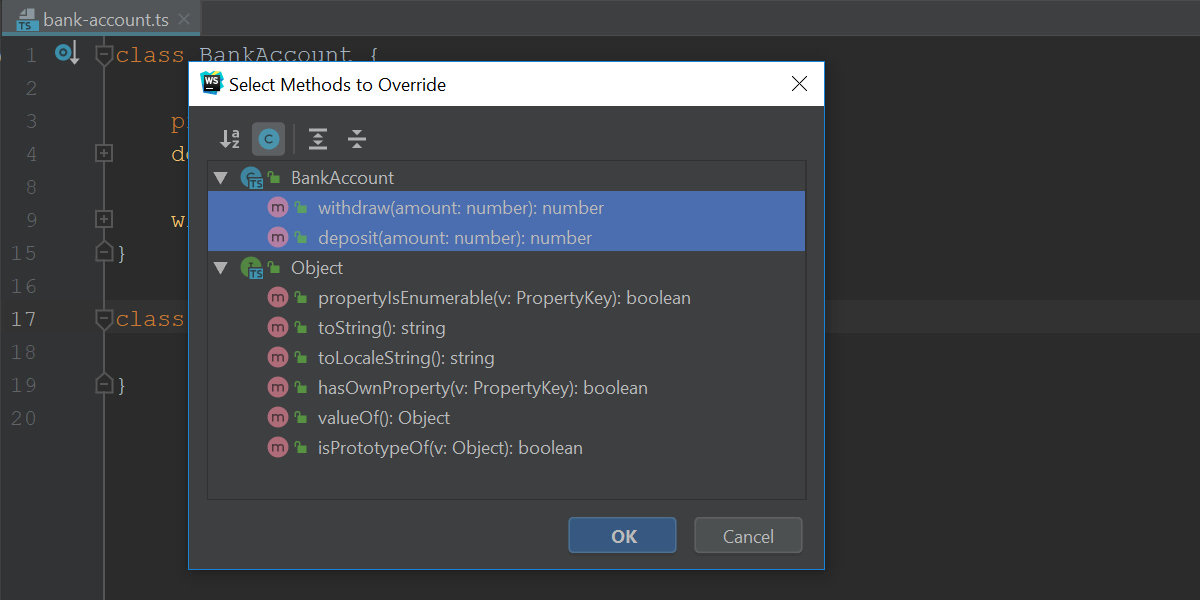This screenshot has height=600, width=1200.
Task: Expand folded code at line 4
Action: click(104, 154)
